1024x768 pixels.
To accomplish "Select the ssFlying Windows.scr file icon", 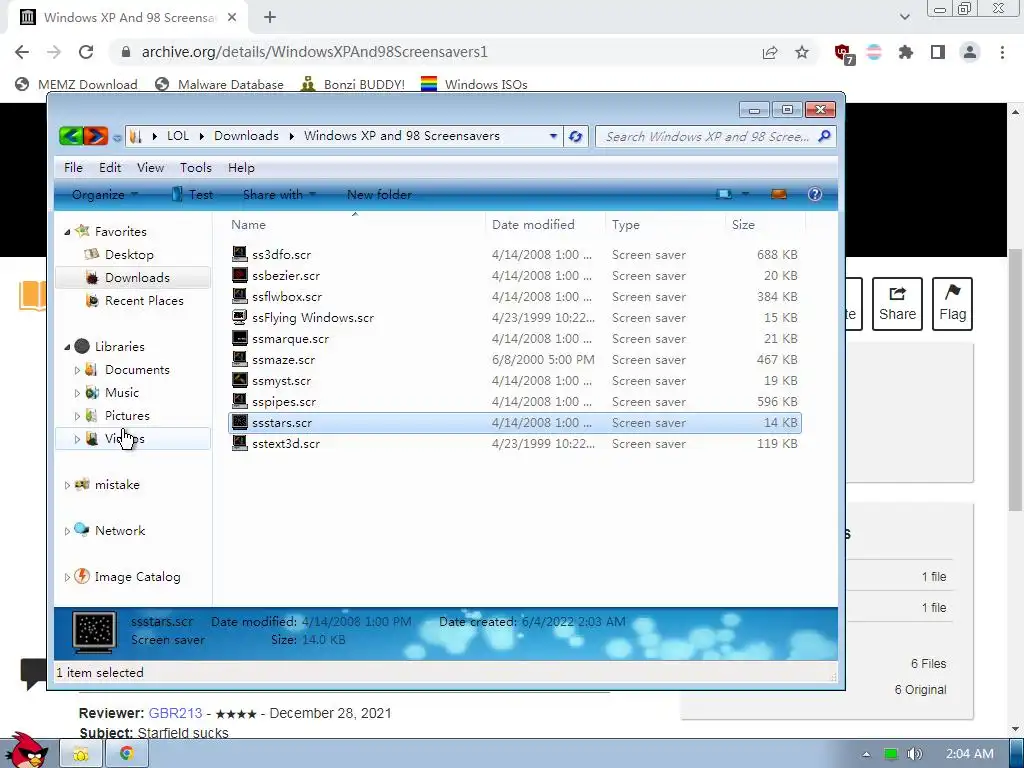I will coord(240,317).
